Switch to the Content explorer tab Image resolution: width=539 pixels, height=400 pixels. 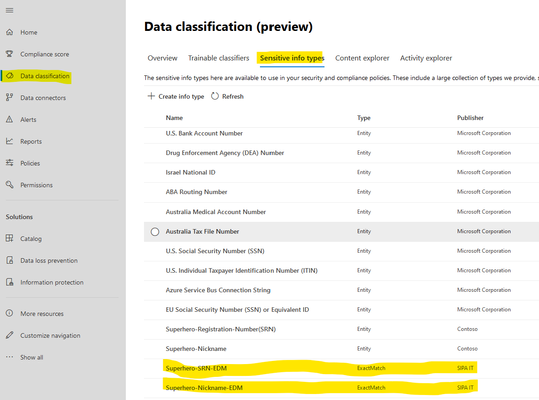tap(362, 58)
